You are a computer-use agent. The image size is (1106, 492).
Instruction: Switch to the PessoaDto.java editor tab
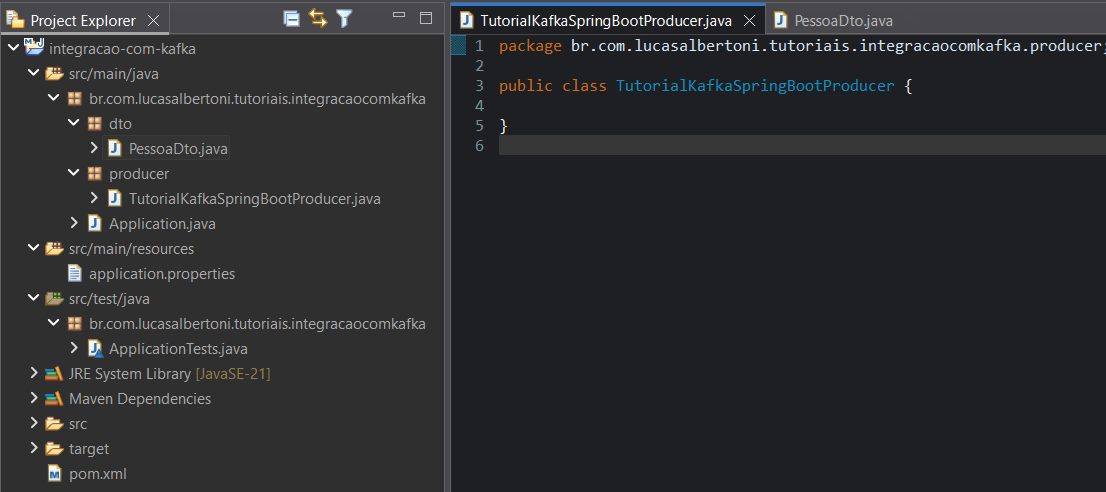844,20
